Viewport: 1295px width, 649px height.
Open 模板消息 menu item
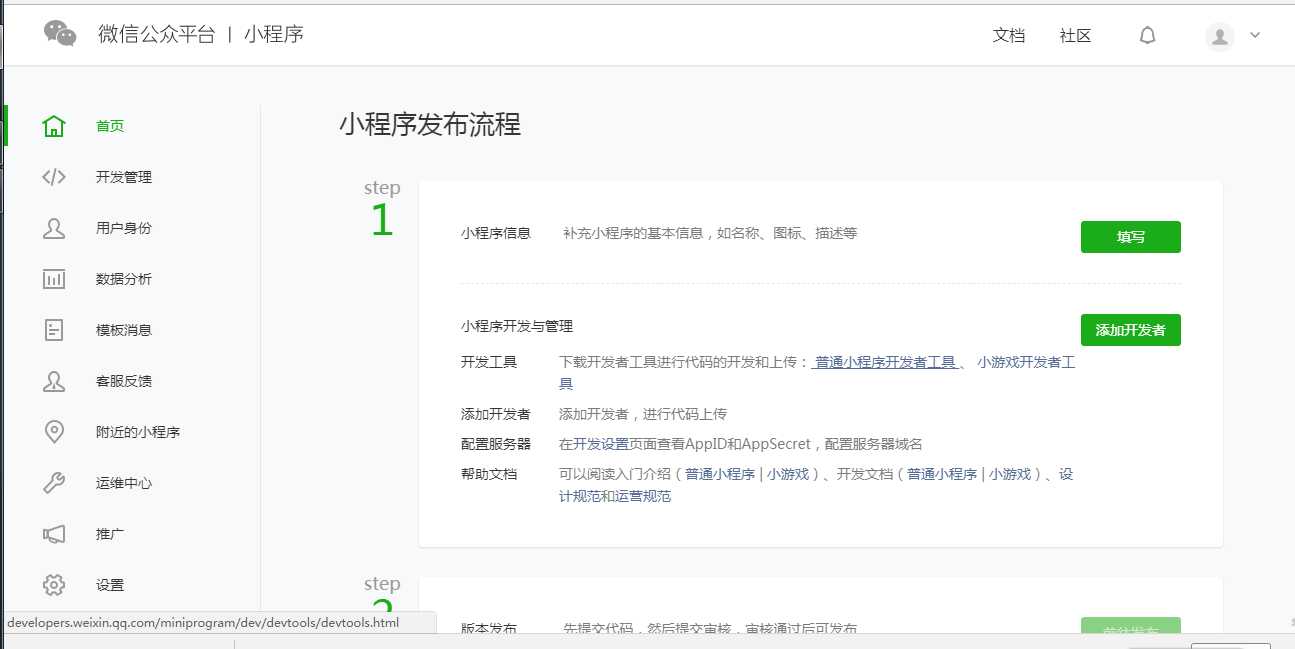124,330
